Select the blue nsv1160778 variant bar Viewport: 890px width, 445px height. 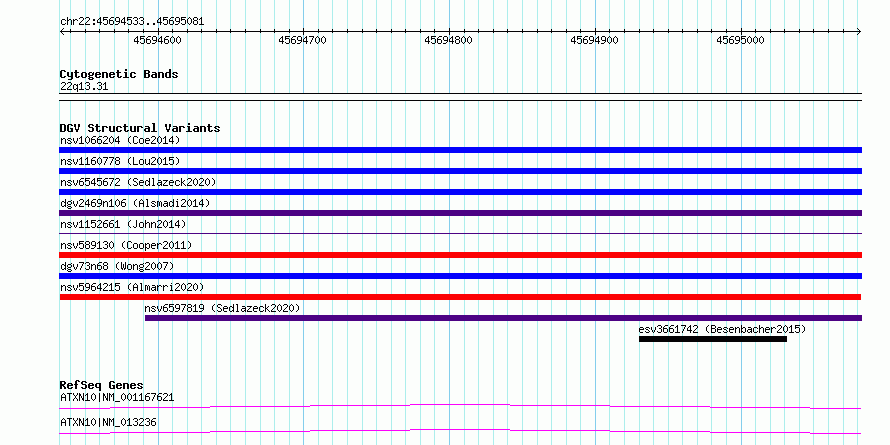pos(460,171)
